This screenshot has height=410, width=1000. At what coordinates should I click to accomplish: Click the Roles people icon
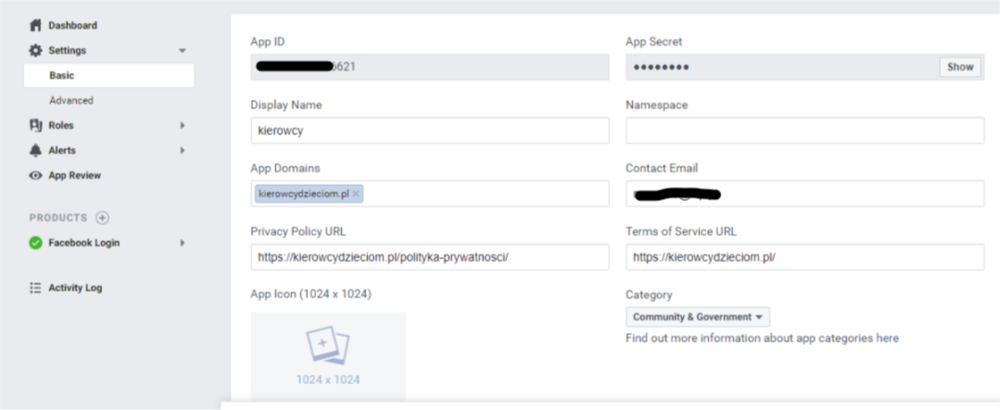[x=36, y=125]
